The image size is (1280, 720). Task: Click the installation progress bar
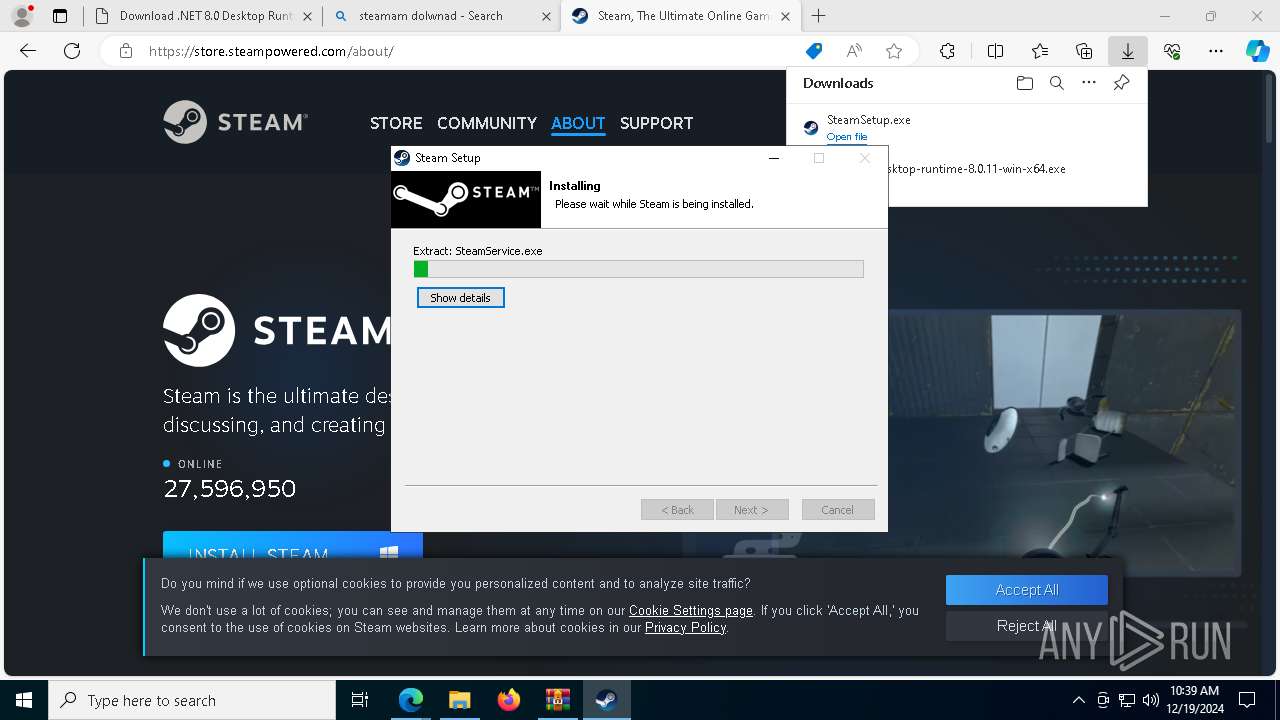click(639, 269)
